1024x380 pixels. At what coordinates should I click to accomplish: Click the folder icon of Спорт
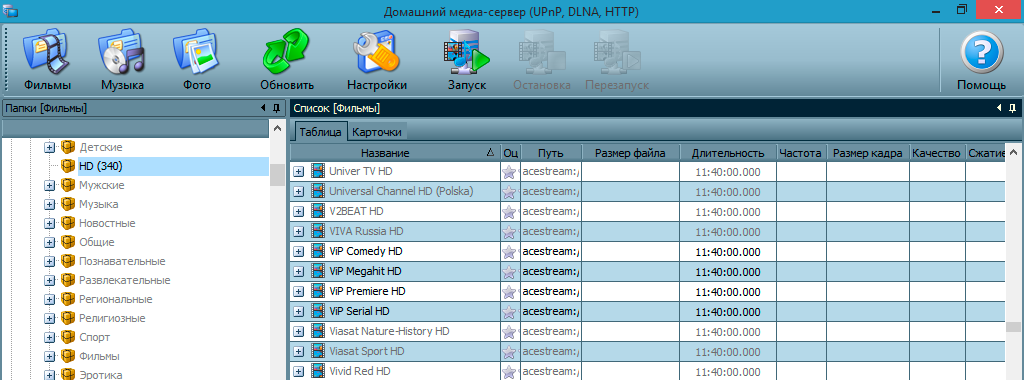tap(68, 338)
